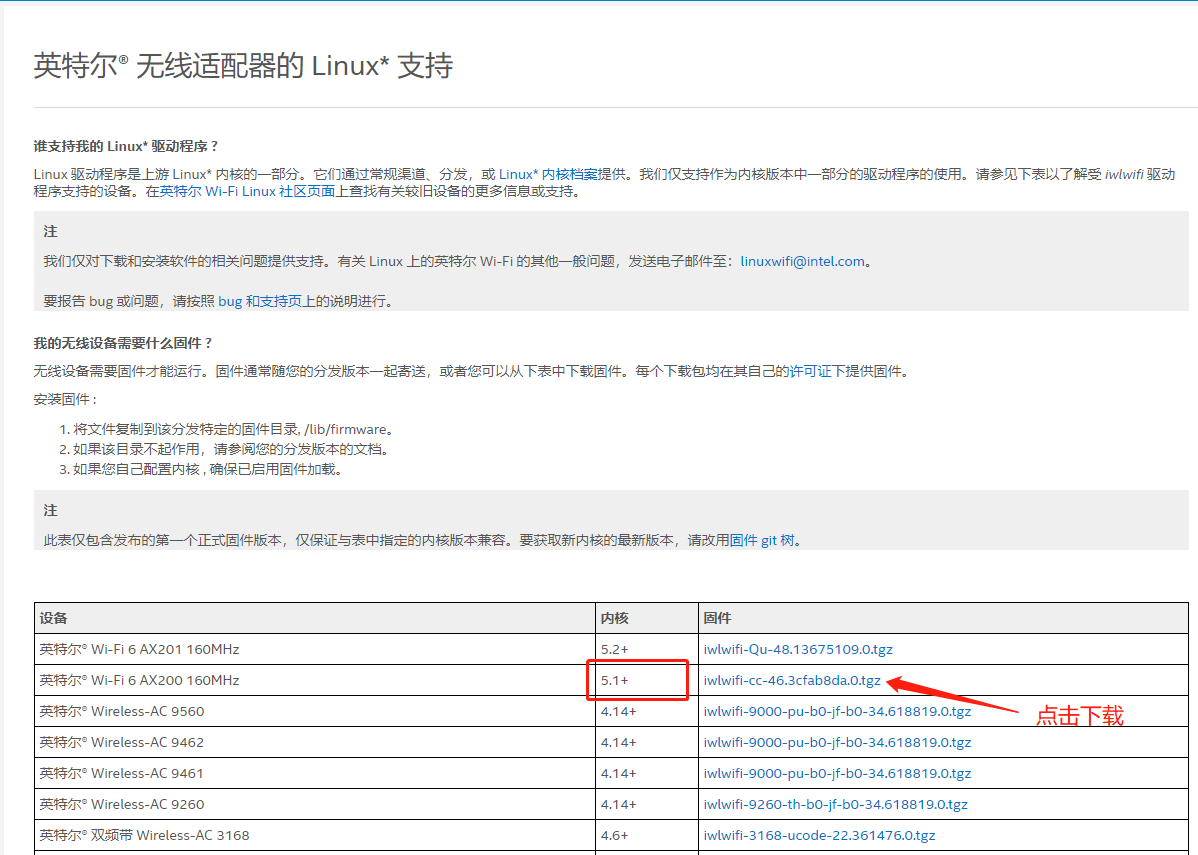The height and width of the screenshot is (855, 1198).
Task: Select the Wireless-AC 9462 device cell
Action: click(x=315, y=742)
